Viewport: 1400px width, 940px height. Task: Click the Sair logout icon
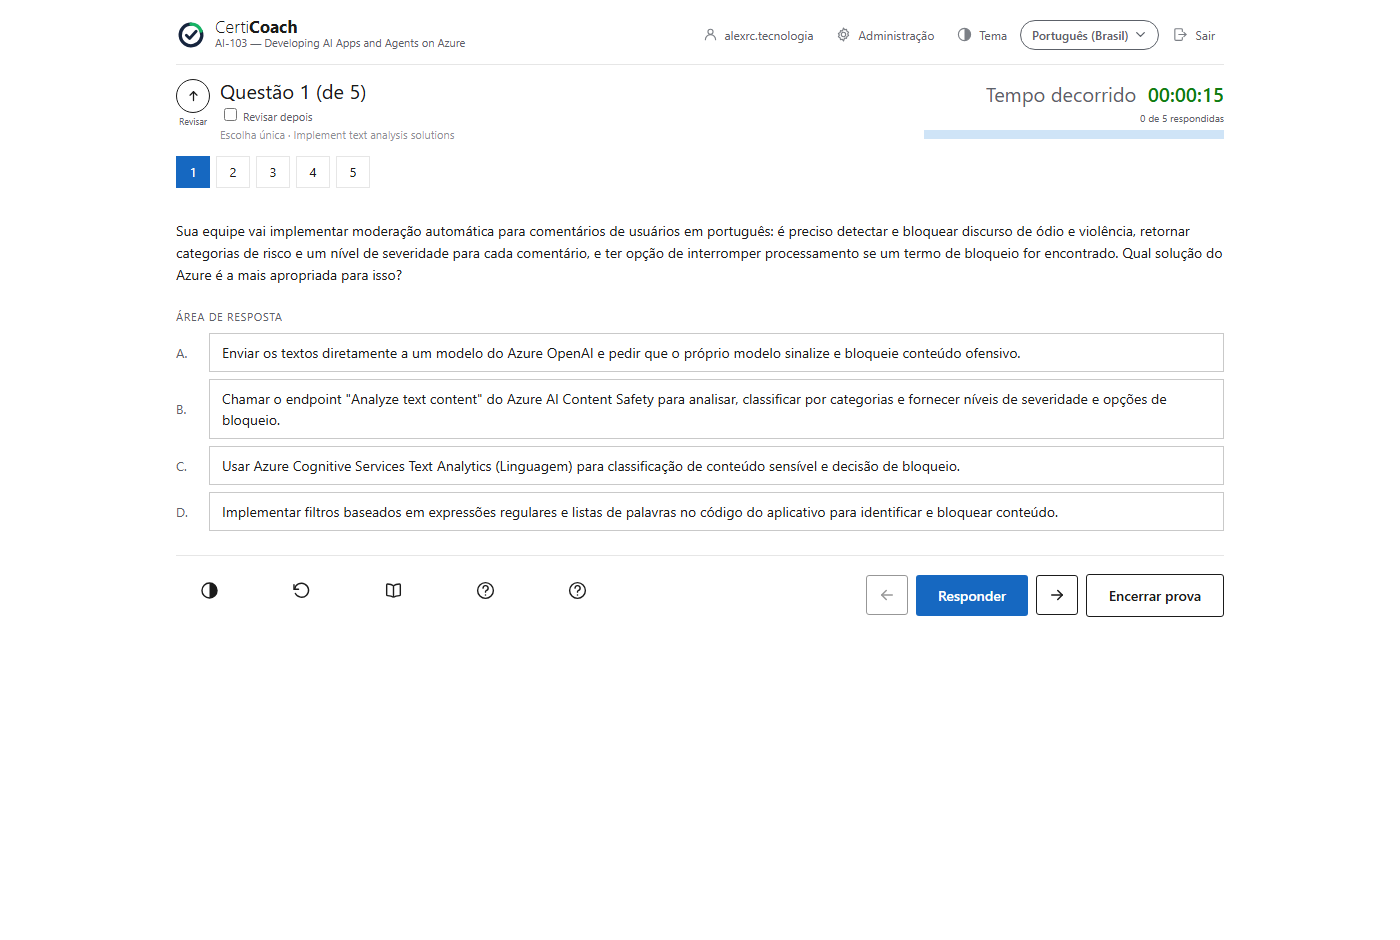1180,35
